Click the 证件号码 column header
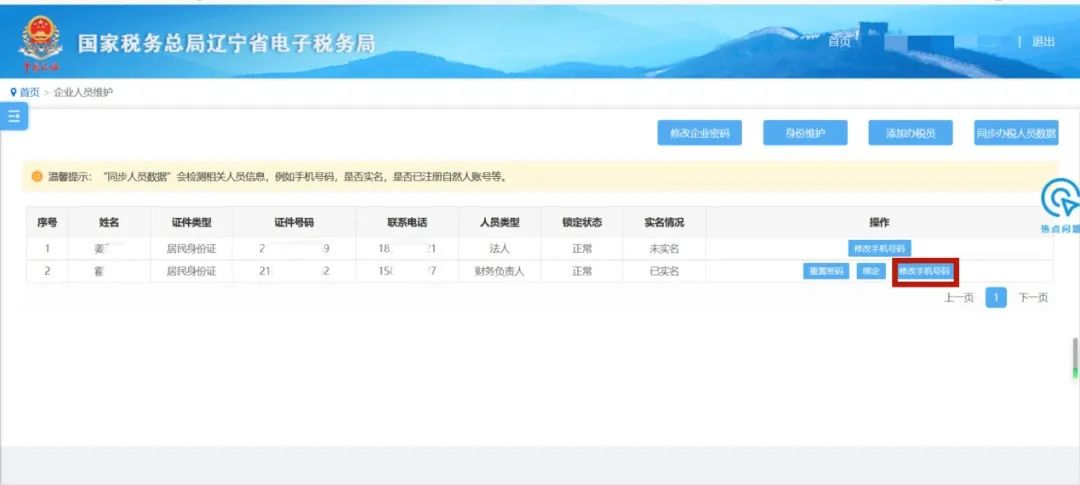This screenshot has height=485, width=1080. click(x=294, y=223)
